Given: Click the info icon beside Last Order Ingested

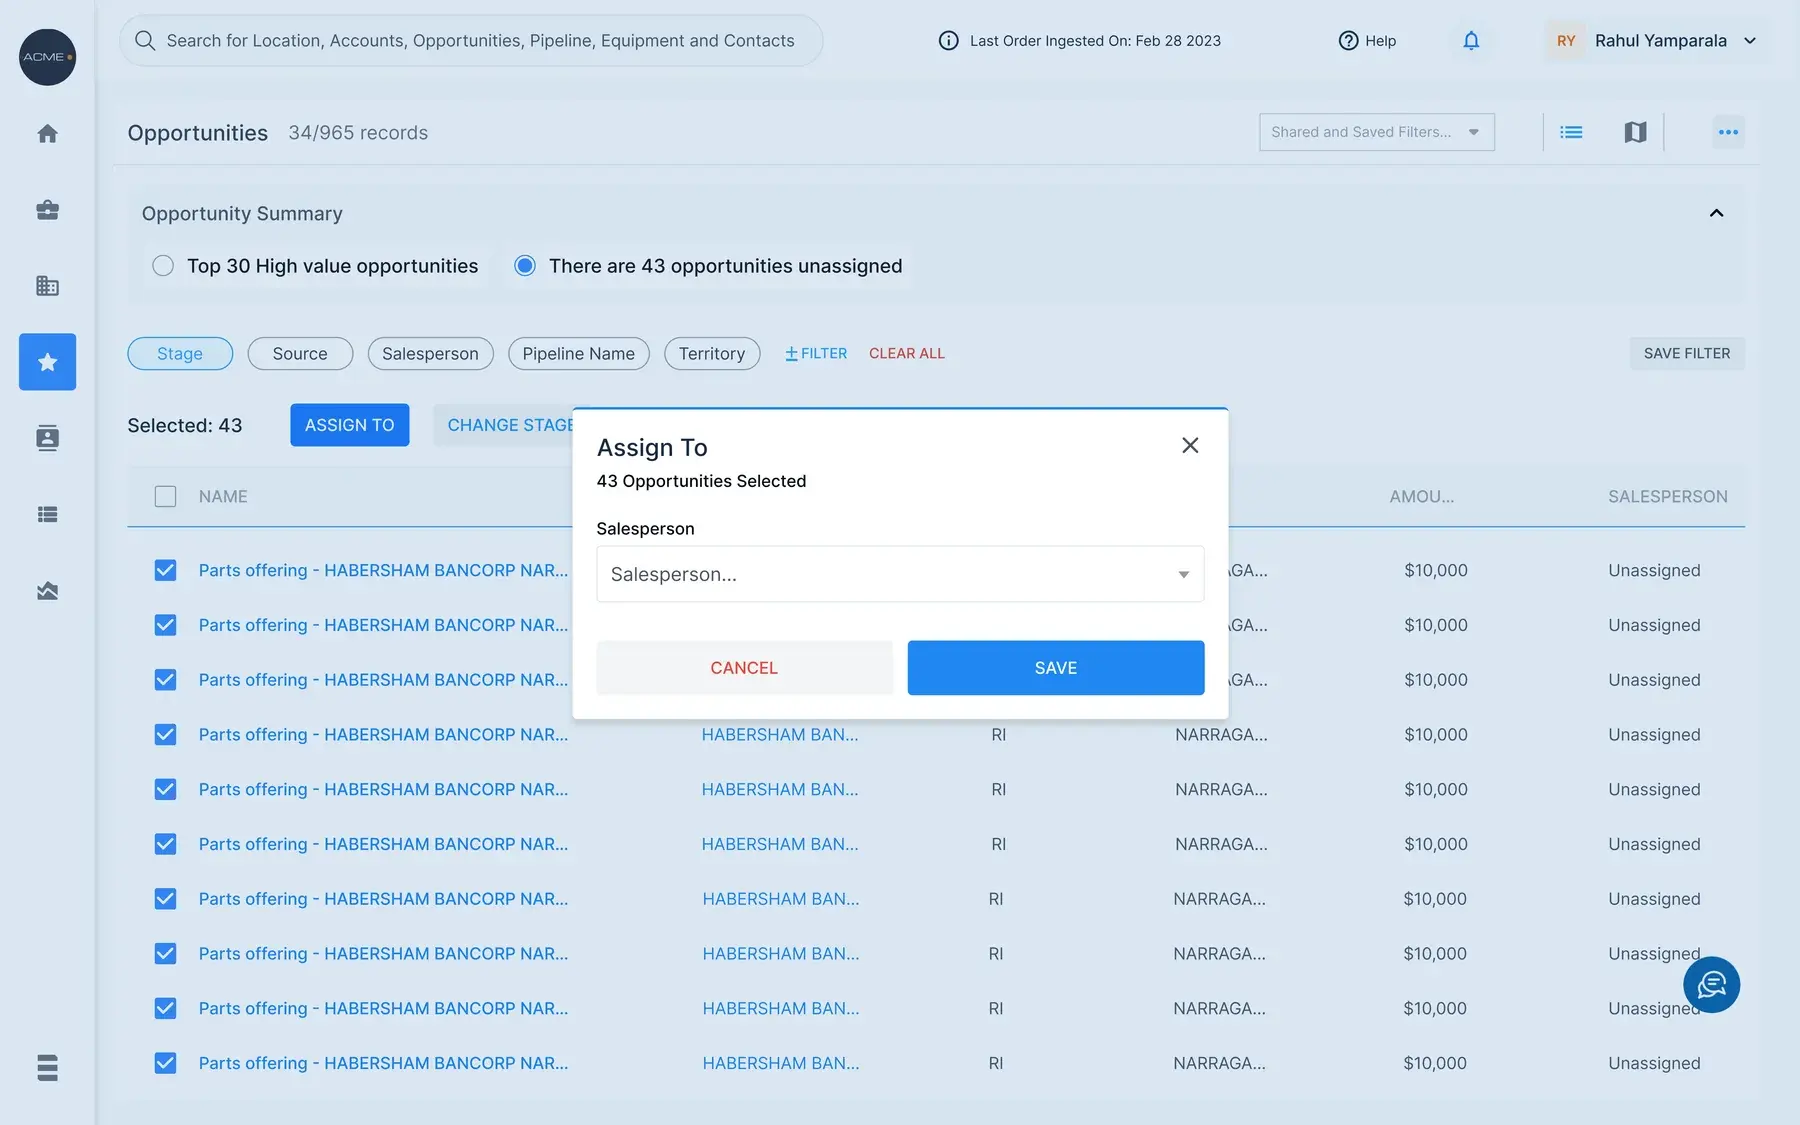Looking at the screenshot, I should pyautogui.click(x=948, y=40).
